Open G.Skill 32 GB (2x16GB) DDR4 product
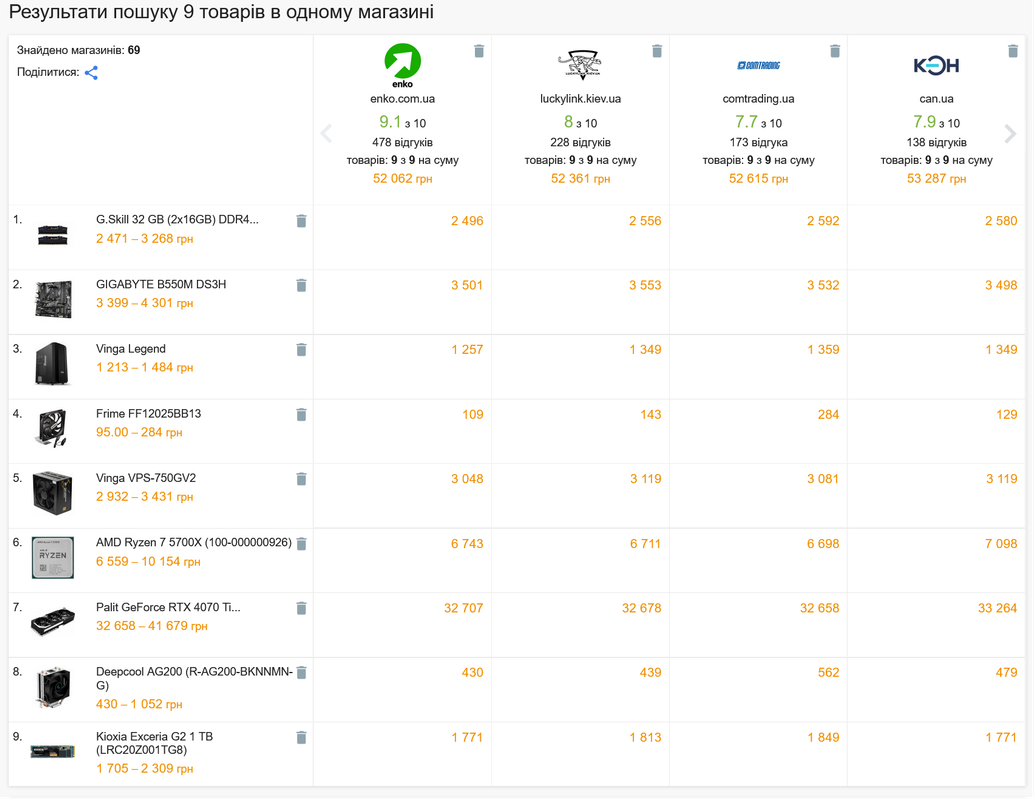 177,219
